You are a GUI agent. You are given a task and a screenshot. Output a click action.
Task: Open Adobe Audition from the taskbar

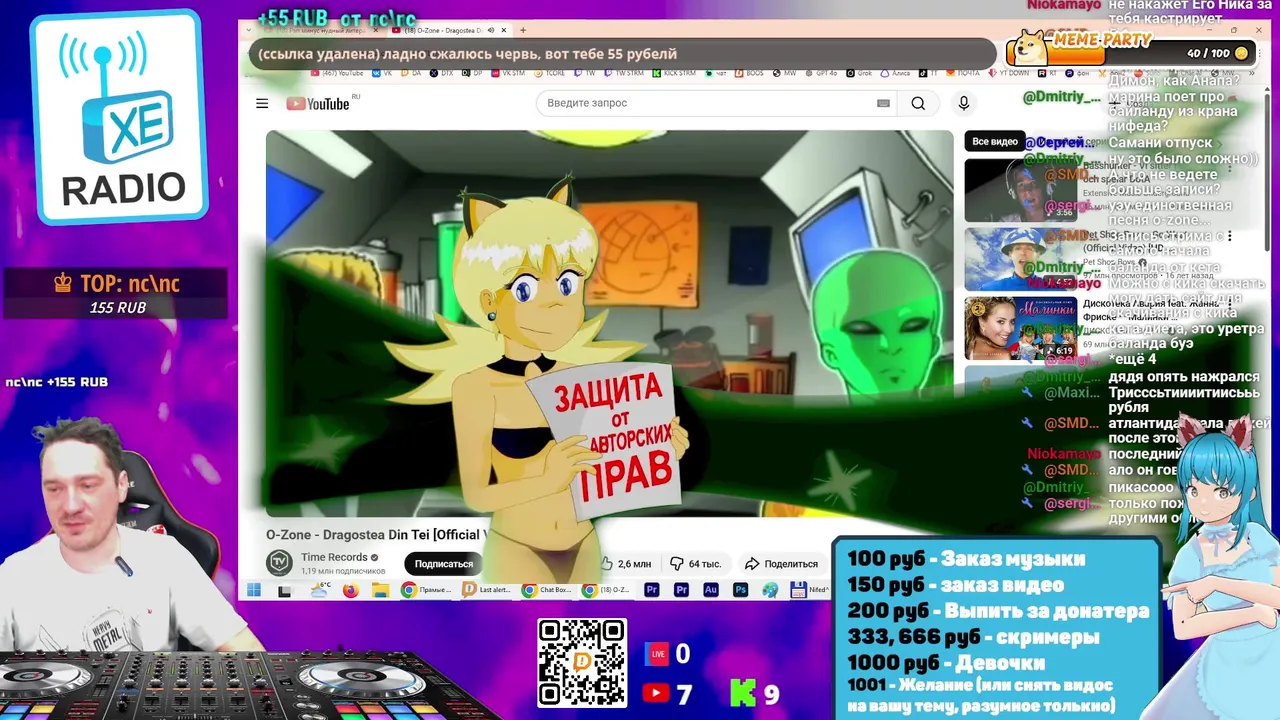pos(711,590)
